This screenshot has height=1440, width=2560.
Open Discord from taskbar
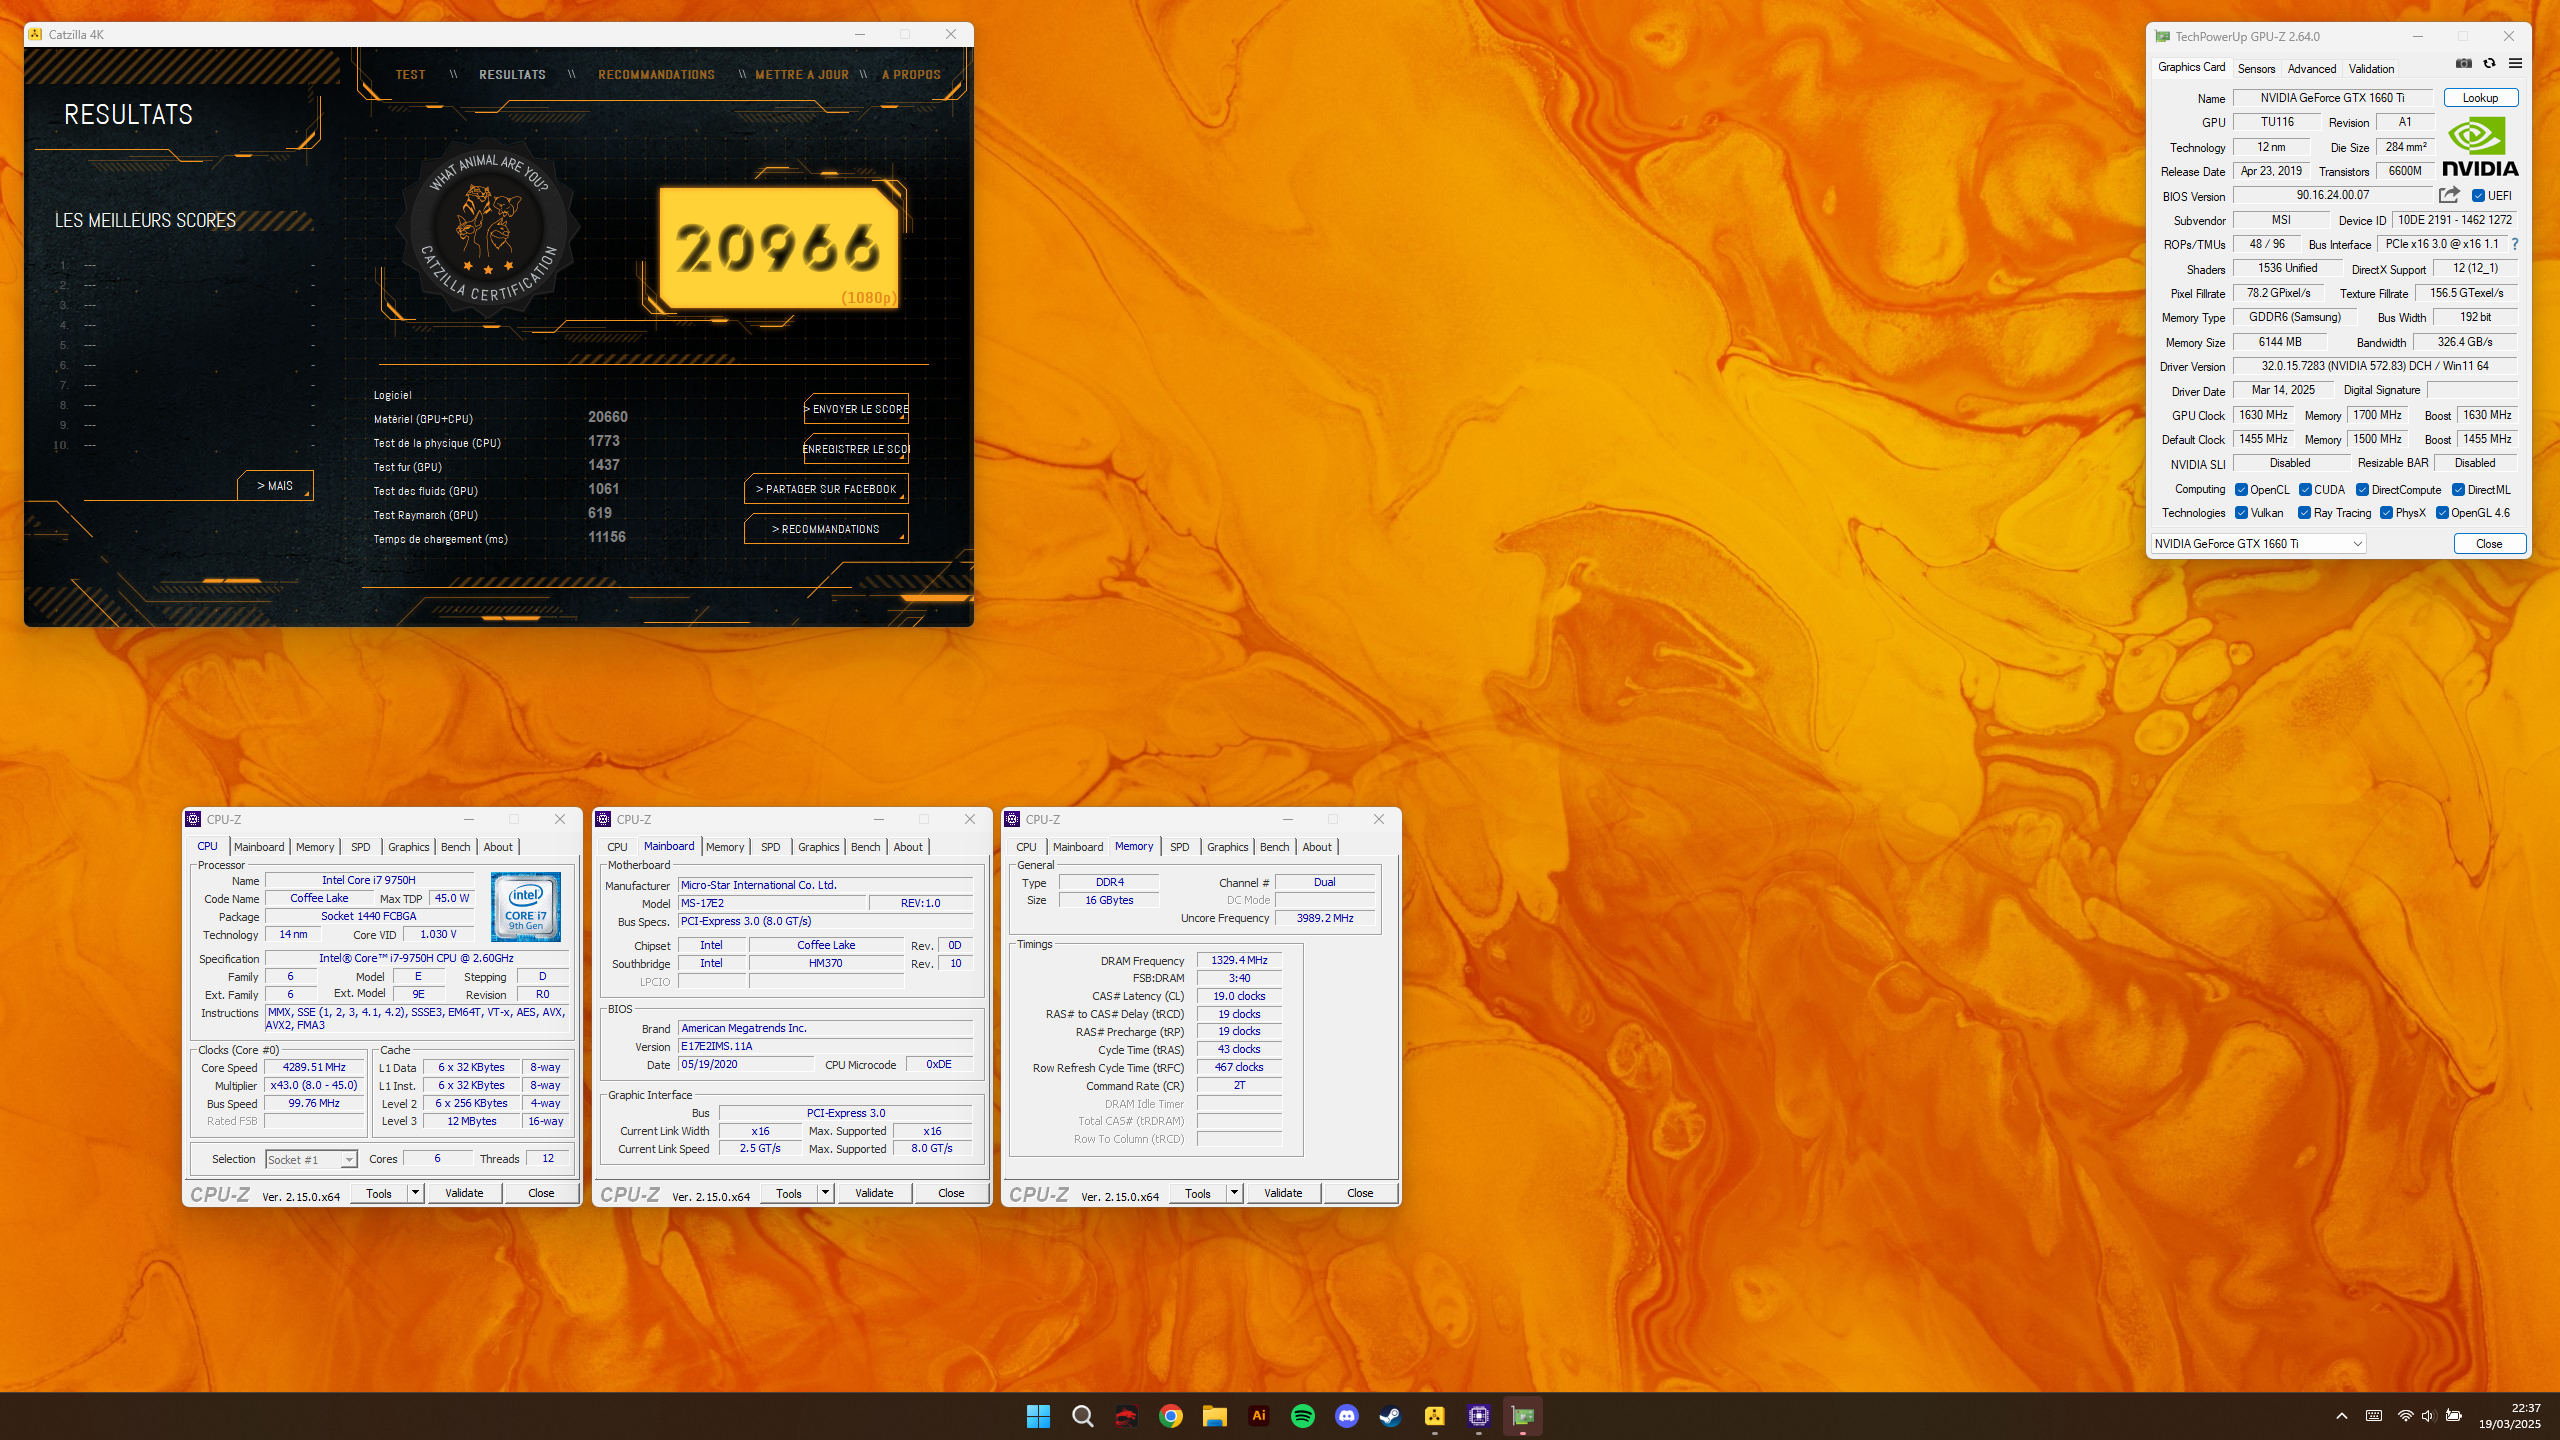[x=1346, y=1416]
